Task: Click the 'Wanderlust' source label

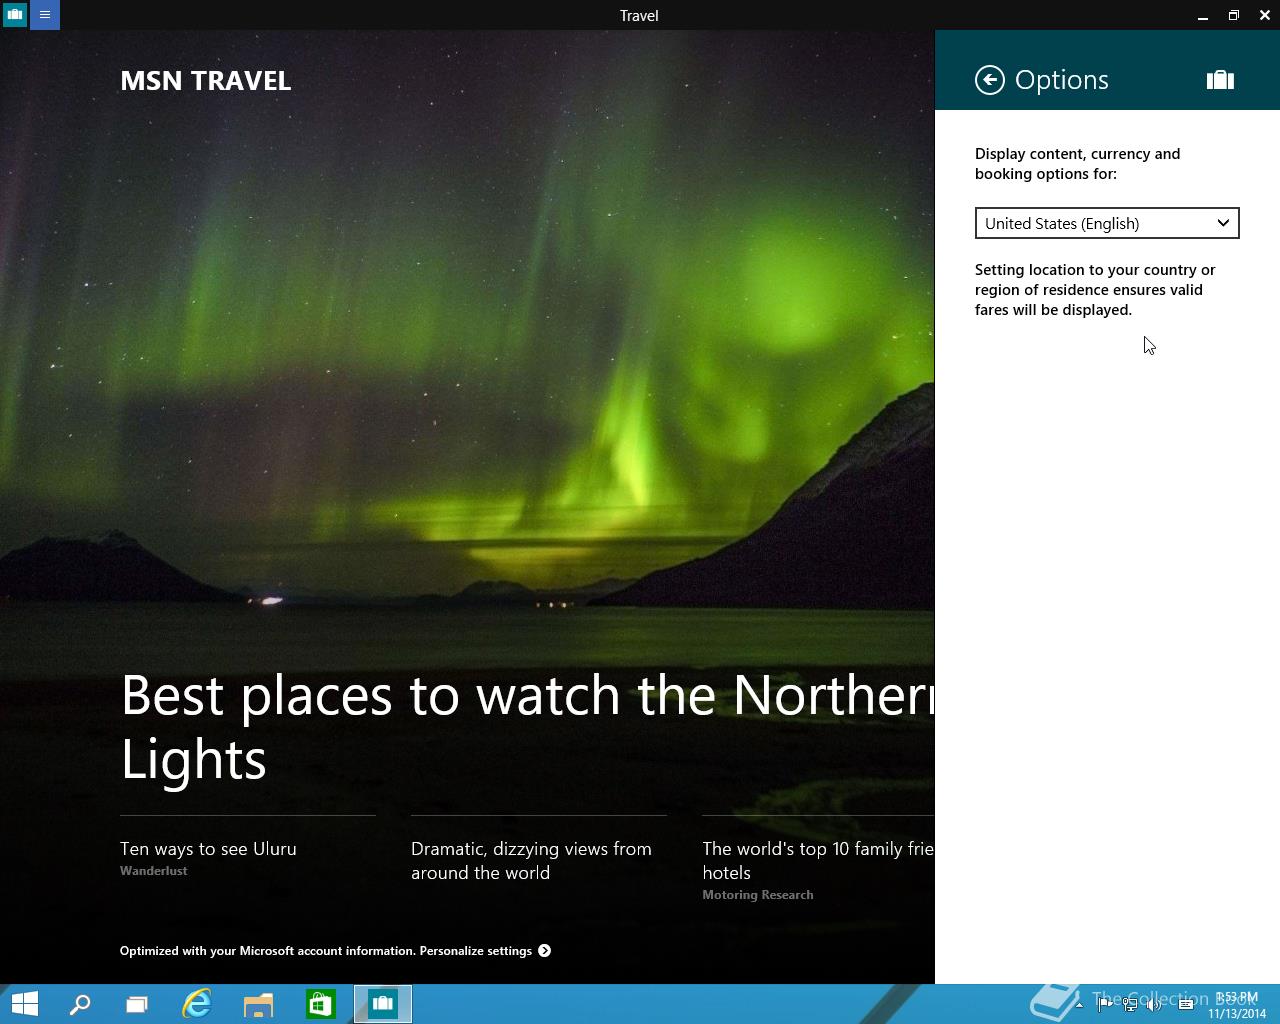Action: click(154, 871)
